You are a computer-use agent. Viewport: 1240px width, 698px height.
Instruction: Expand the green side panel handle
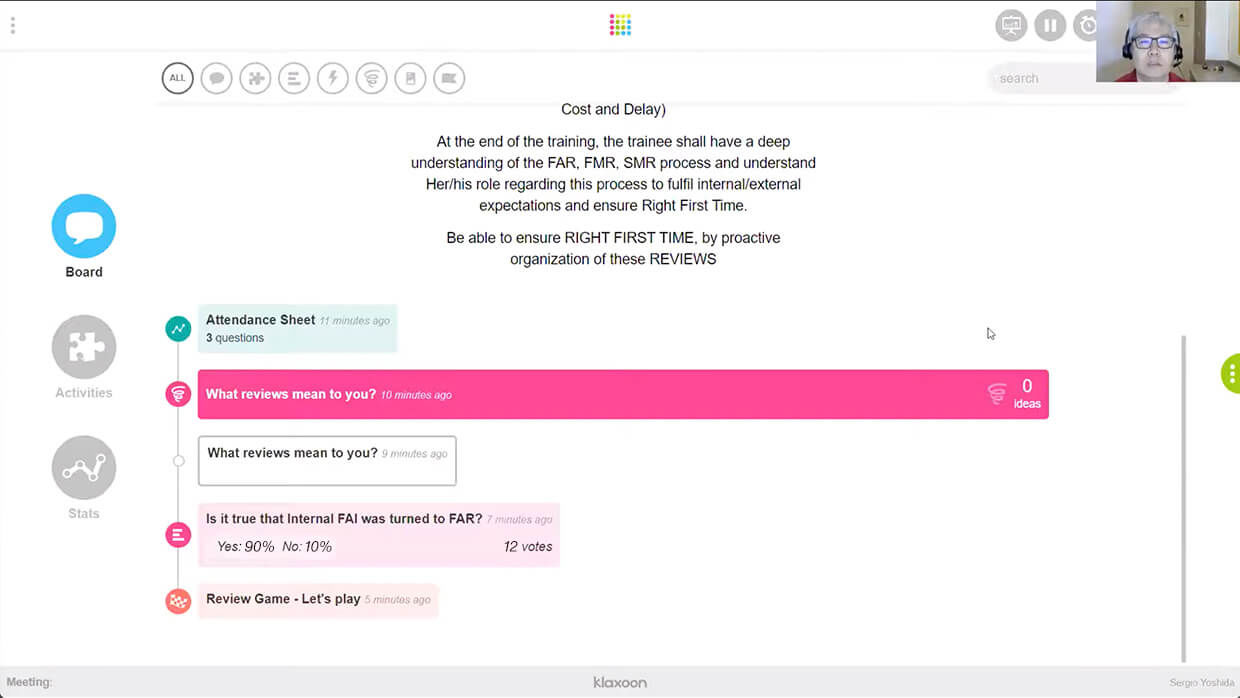click(x=1231, y=373)
